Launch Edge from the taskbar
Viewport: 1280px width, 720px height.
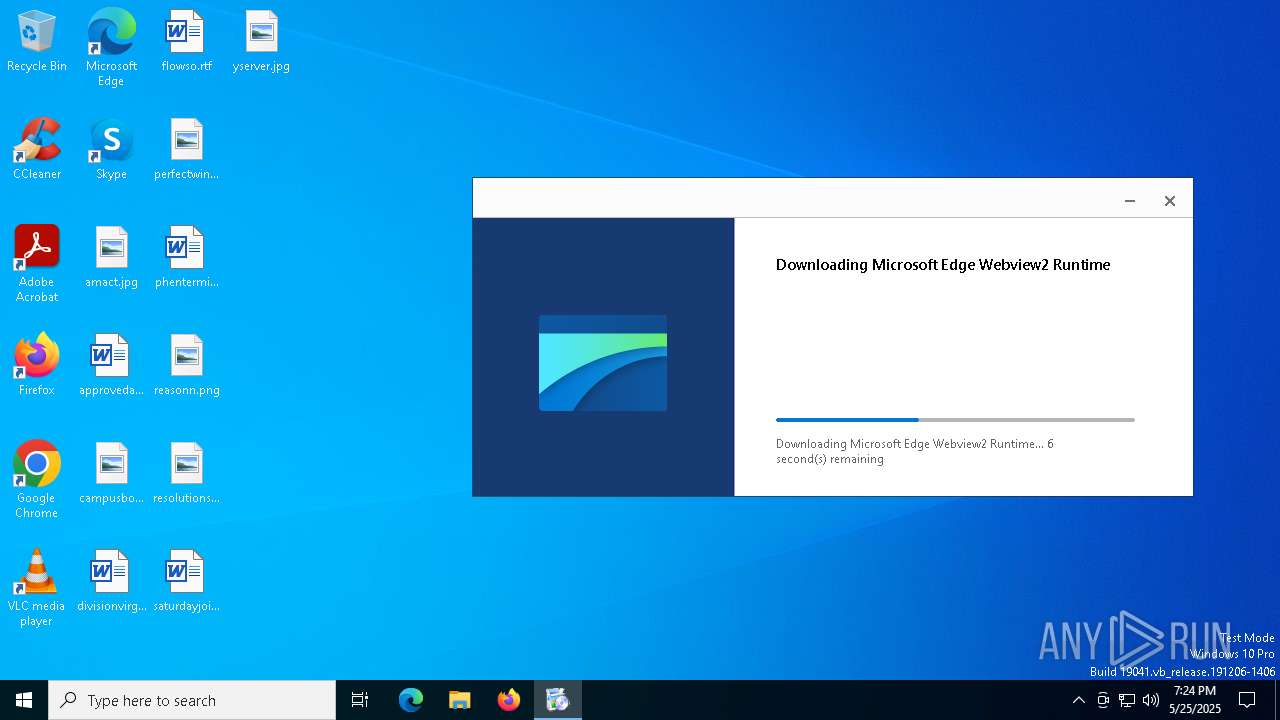point(411,700)
